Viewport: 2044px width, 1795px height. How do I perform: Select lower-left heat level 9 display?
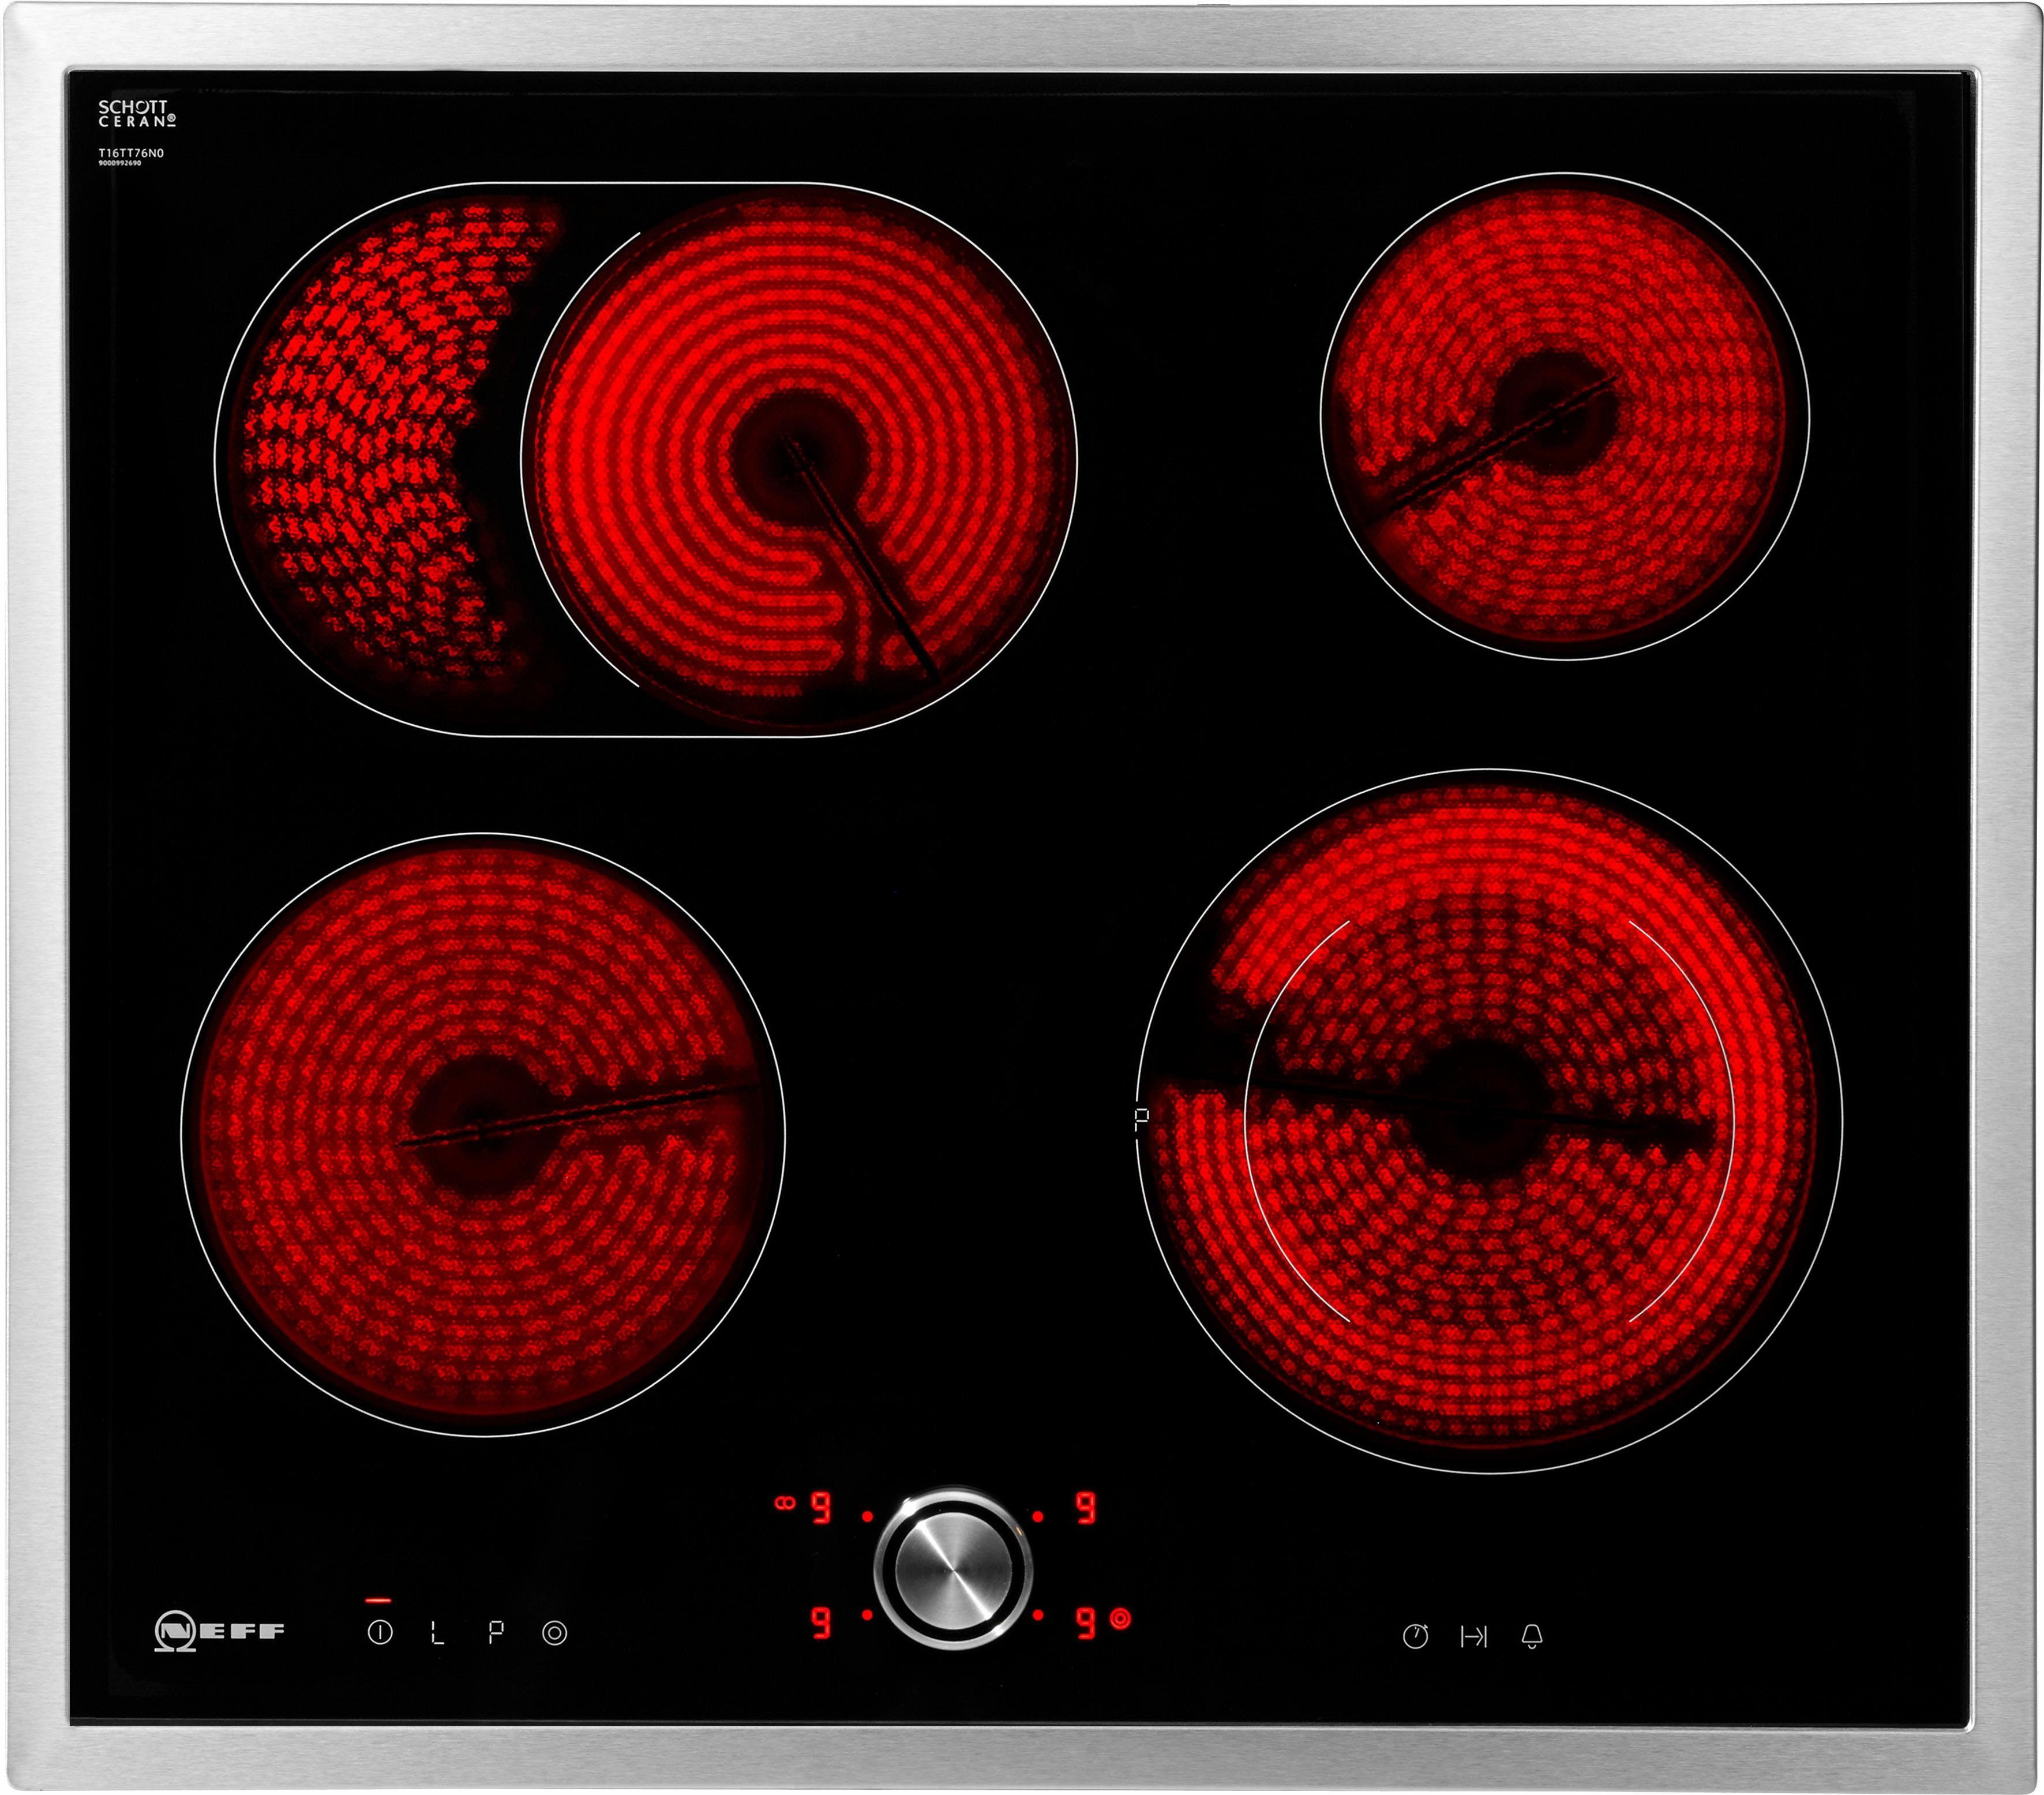(821, 1623)
